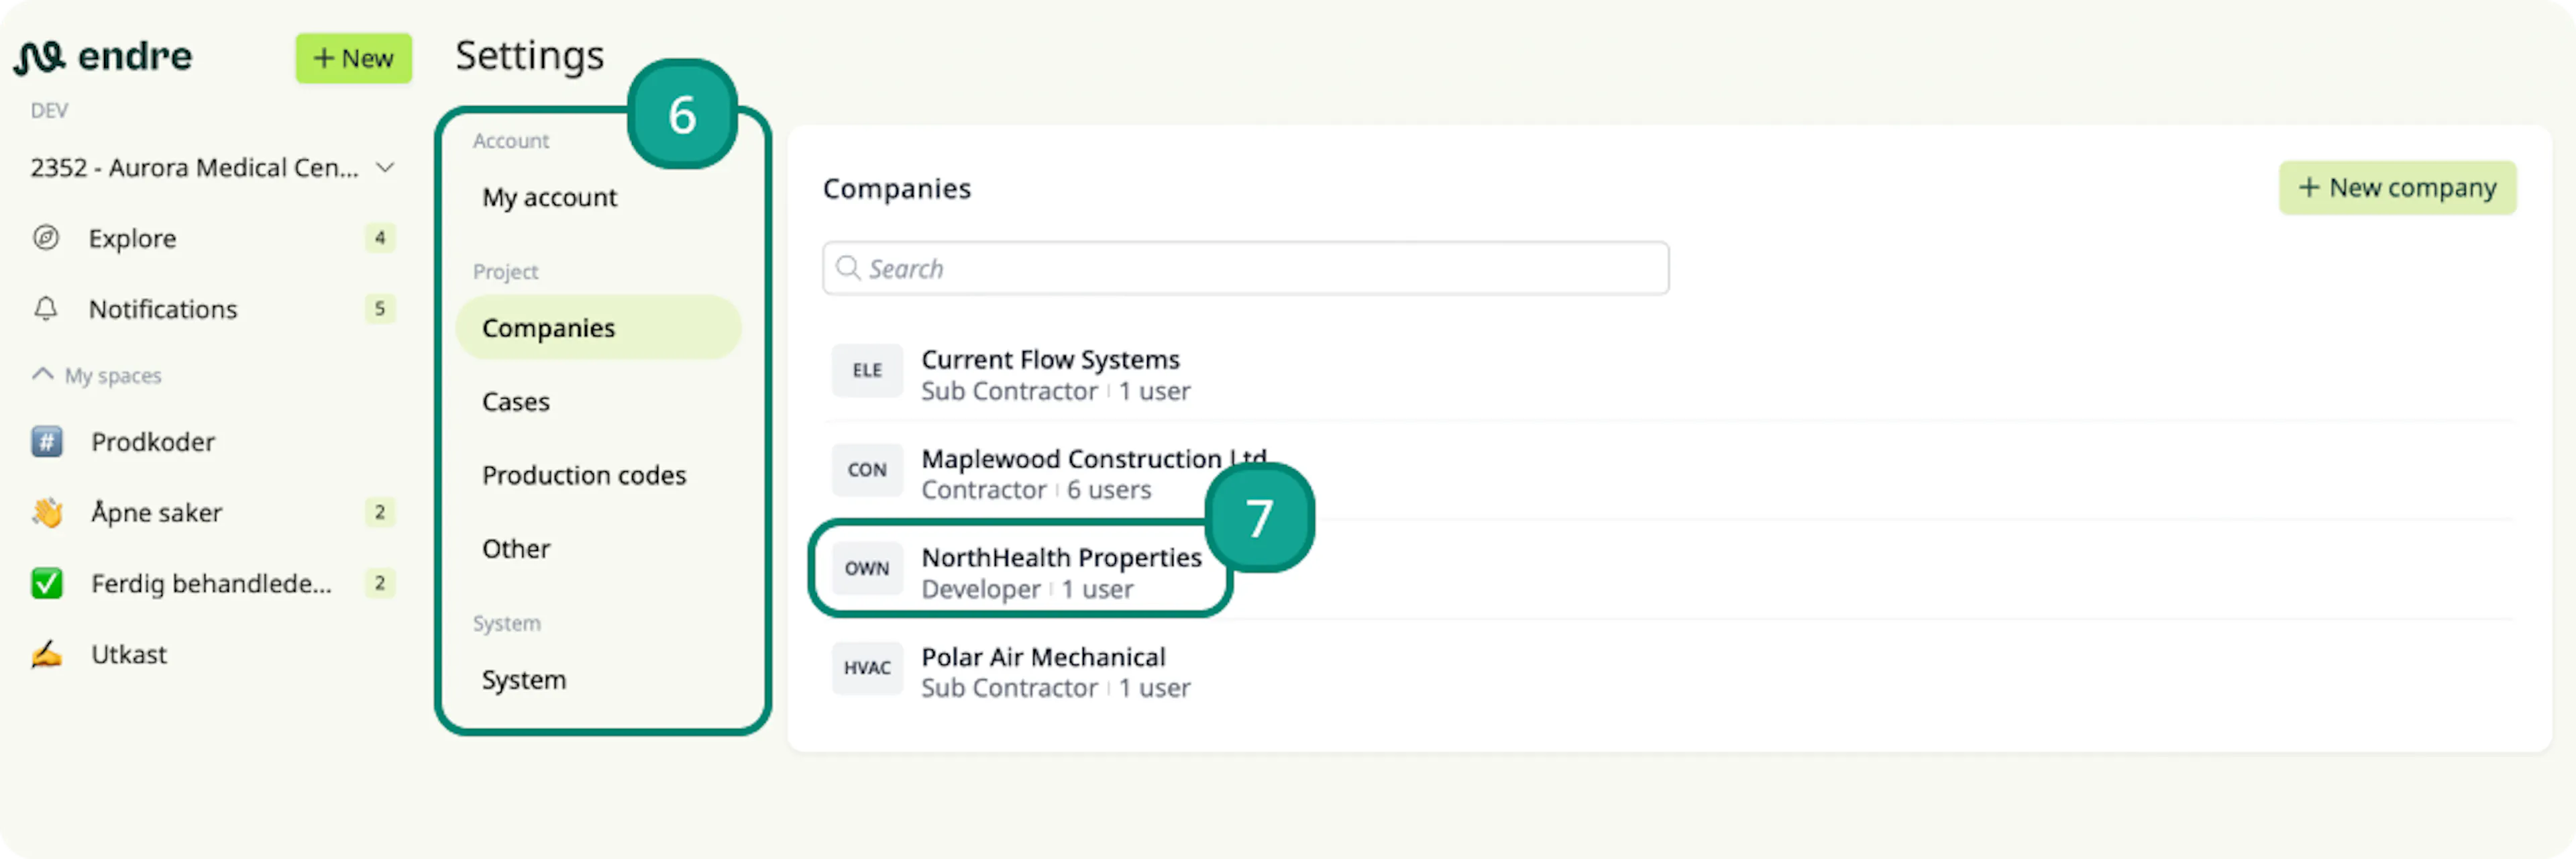This screenshot has width=2576, height=859.
Task: Select Cases in settings menu
Action: (516, 401)
